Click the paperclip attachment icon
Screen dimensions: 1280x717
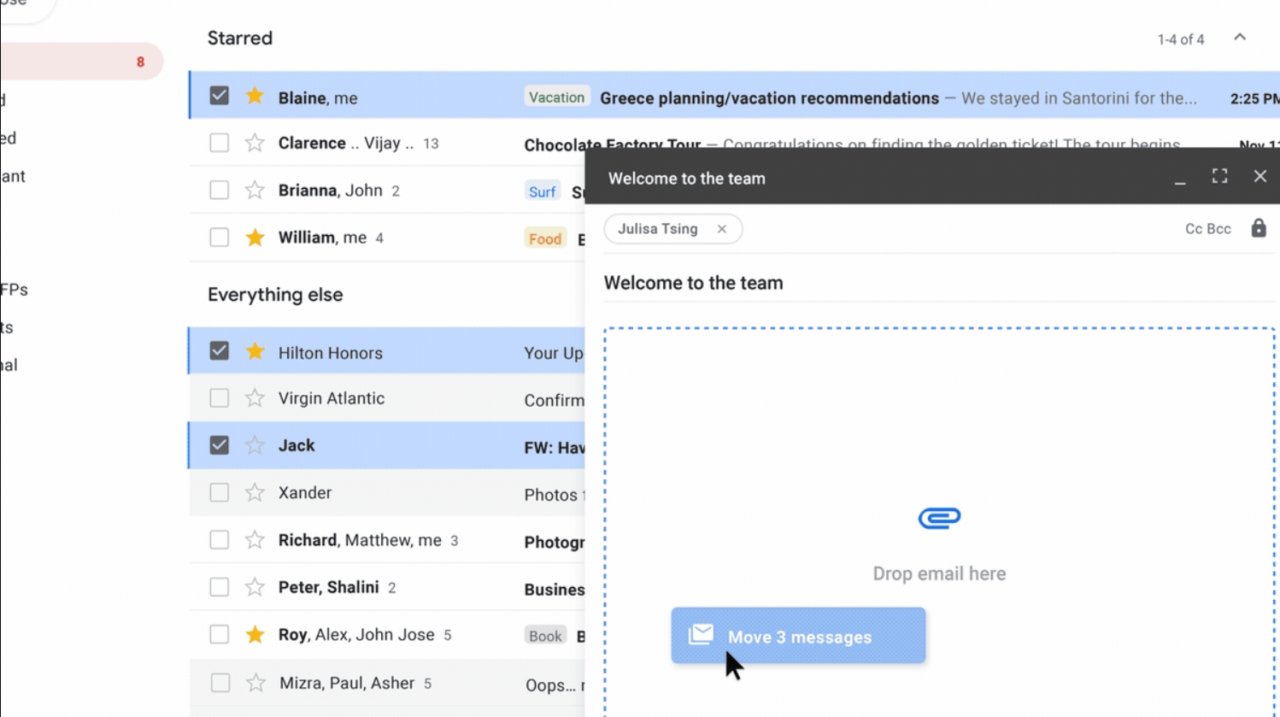tap(939, 518)
